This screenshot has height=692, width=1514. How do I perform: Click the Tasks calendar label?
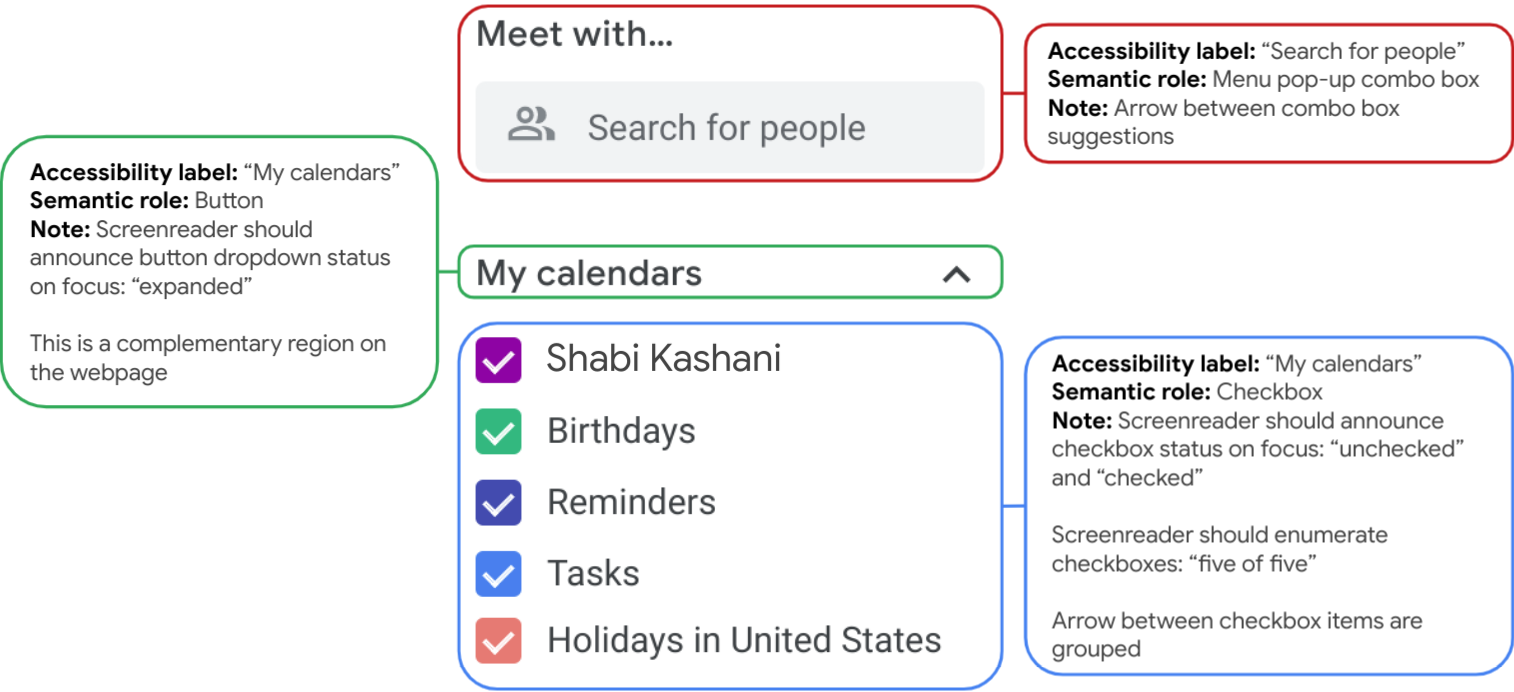[593, 573]
